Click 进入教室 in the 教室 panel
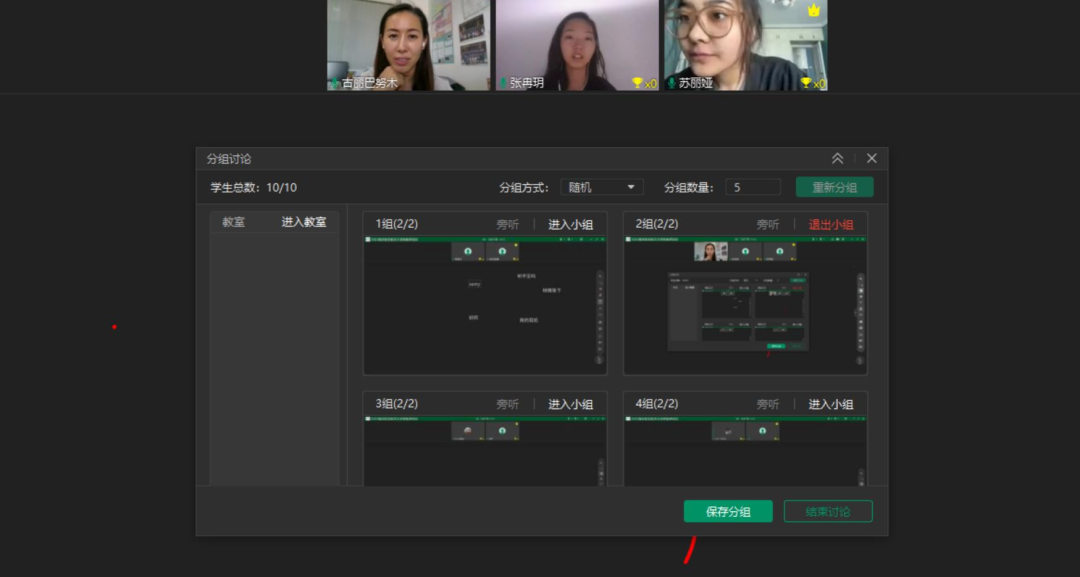The height and width of the screenshot is (577, 1080). click(304, 222)
